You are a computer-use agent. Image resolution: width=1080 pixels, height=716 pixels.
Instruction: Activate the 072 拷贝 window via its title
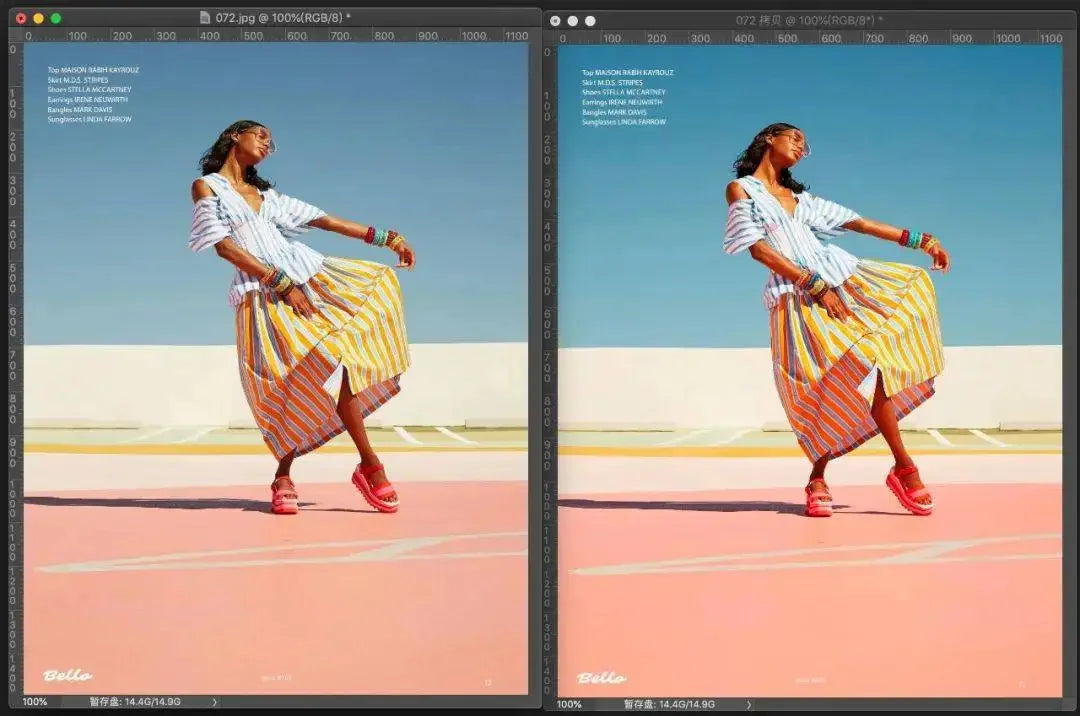(805, 20)
